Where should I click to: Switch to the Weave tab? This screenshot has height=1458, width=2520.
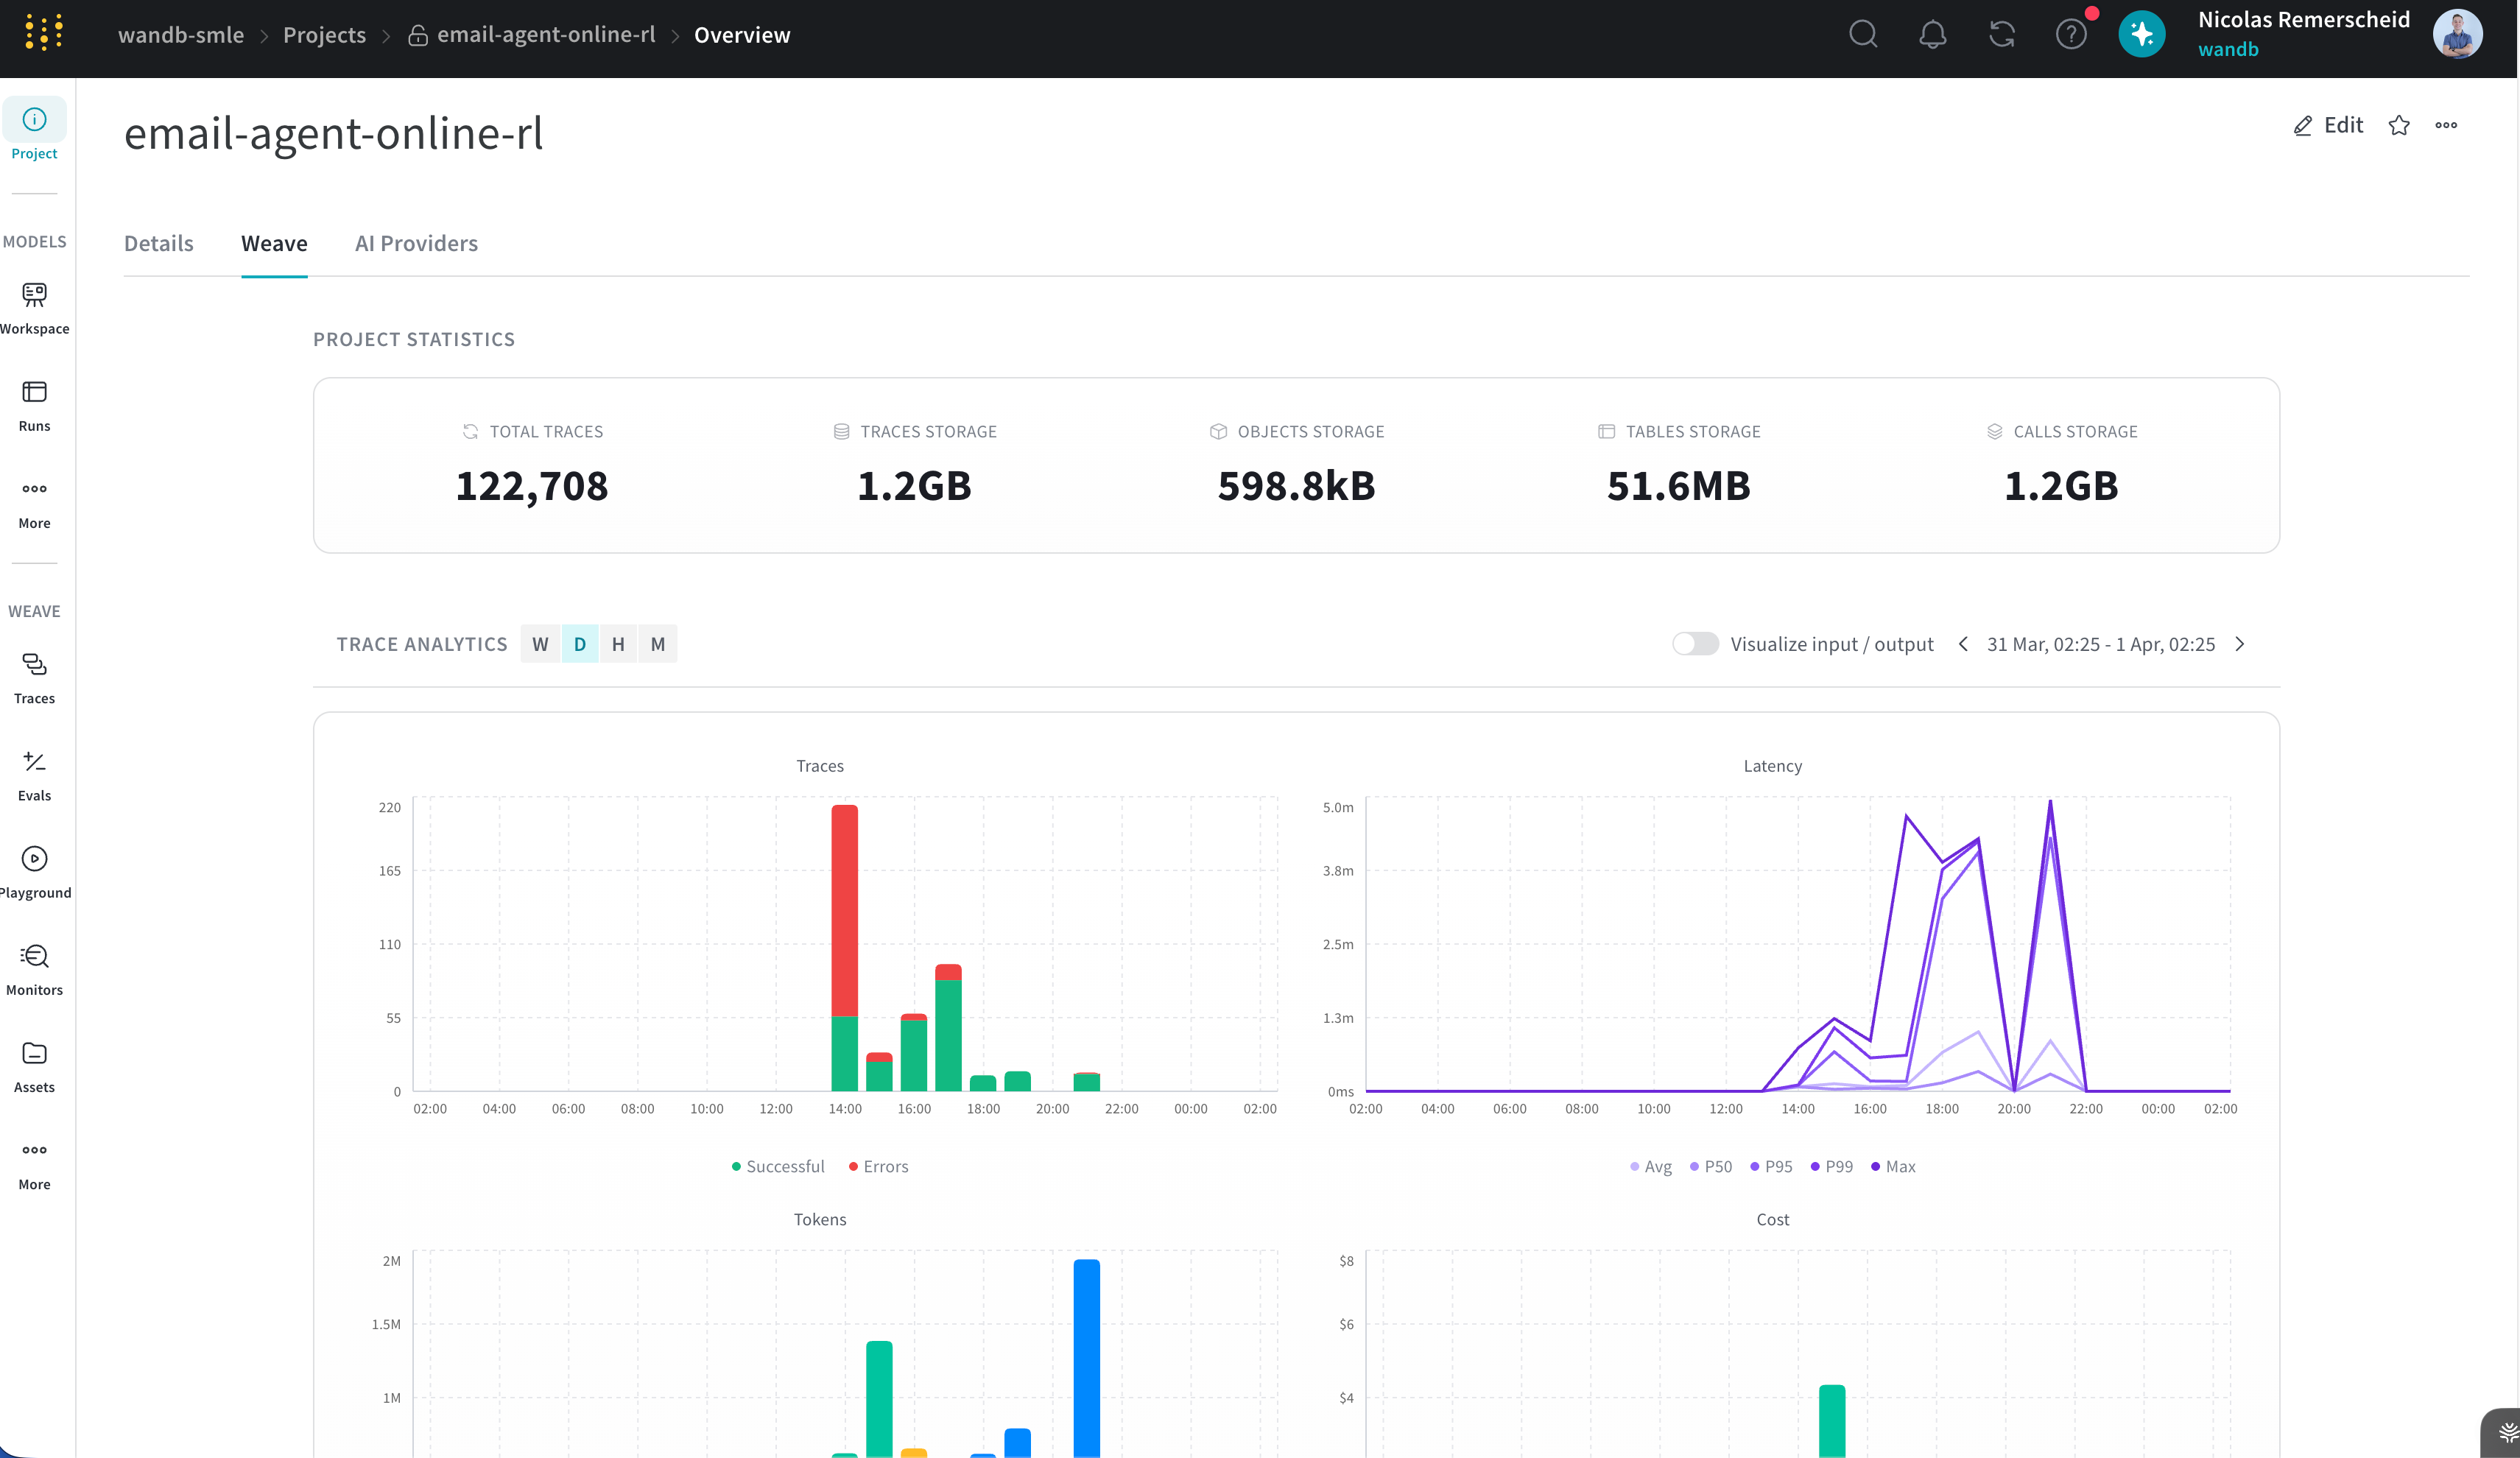(274, 243)
